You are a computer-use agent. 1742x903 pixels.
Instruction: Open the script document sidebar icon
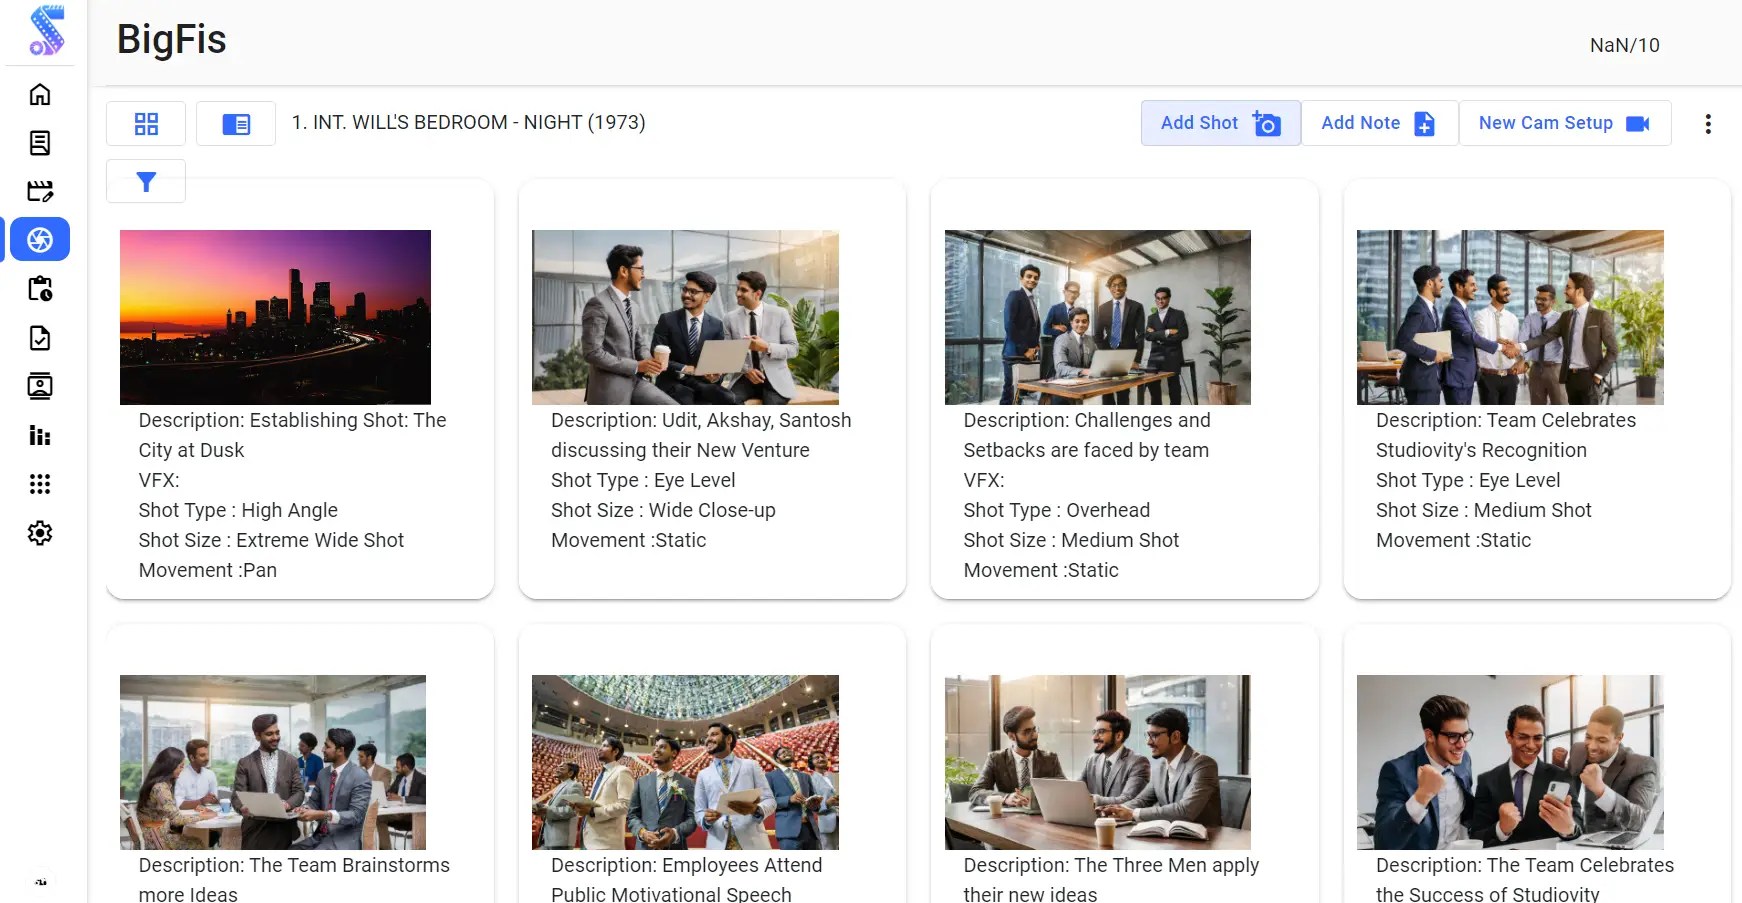point(40,143)
